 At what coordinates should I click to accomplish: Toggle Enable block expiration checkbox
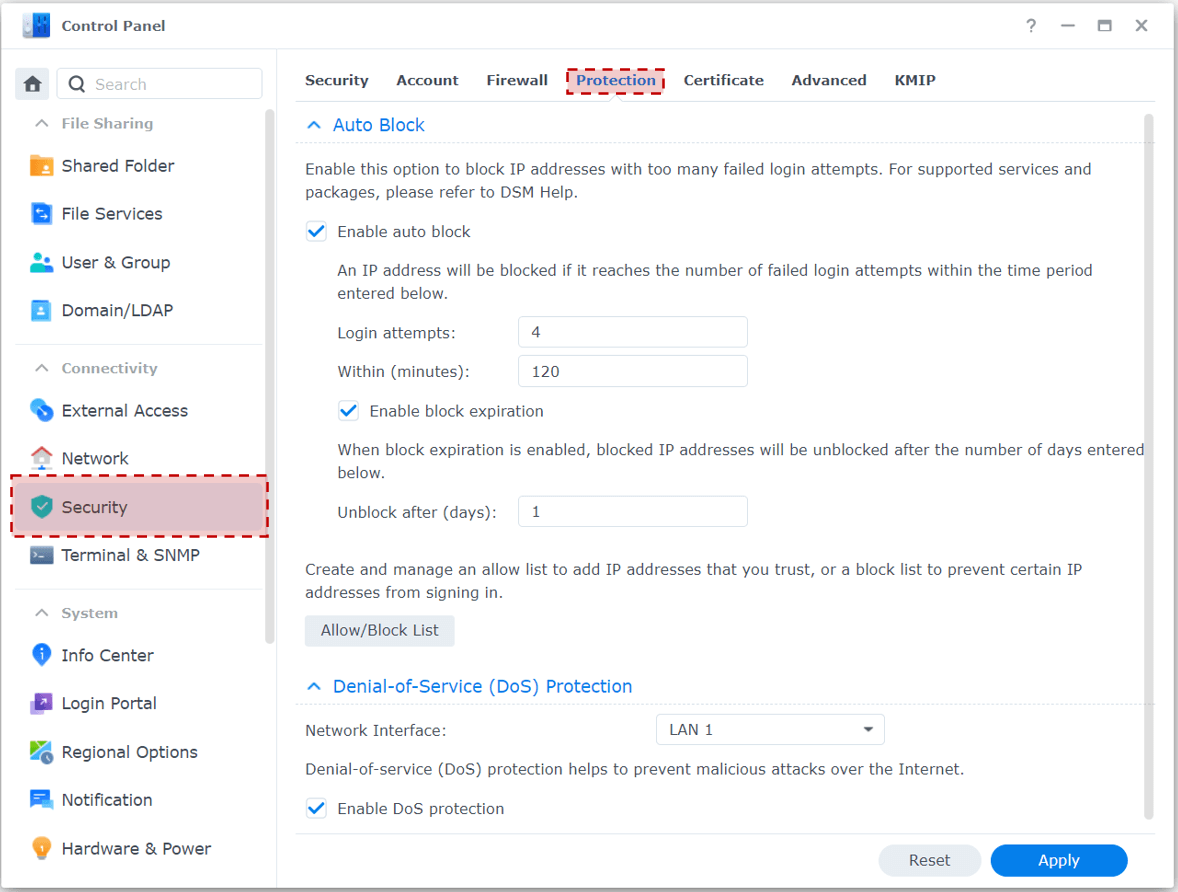pos(348,411)
